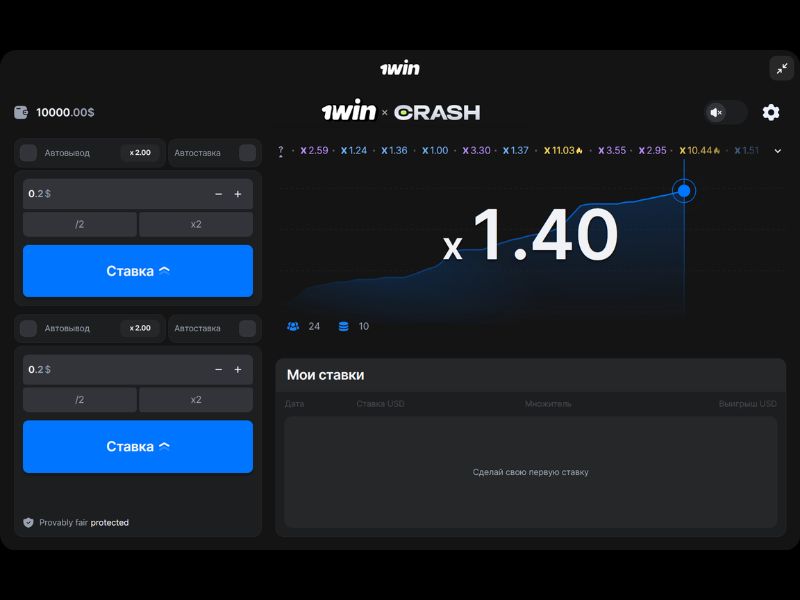Select the x11.03 round in history
The width and height of the screenshot is (800, 600).
[x=562, y=151]
